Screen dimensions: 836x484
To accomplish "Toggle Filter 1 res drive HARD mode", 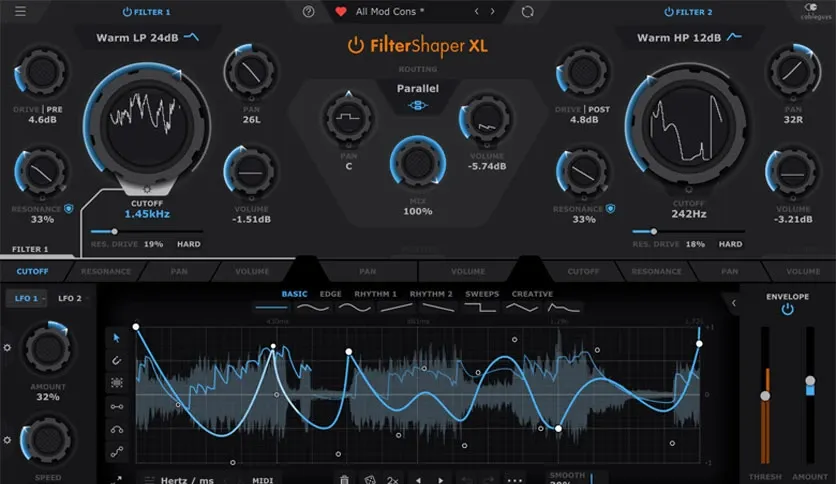I will coord(189,244).
